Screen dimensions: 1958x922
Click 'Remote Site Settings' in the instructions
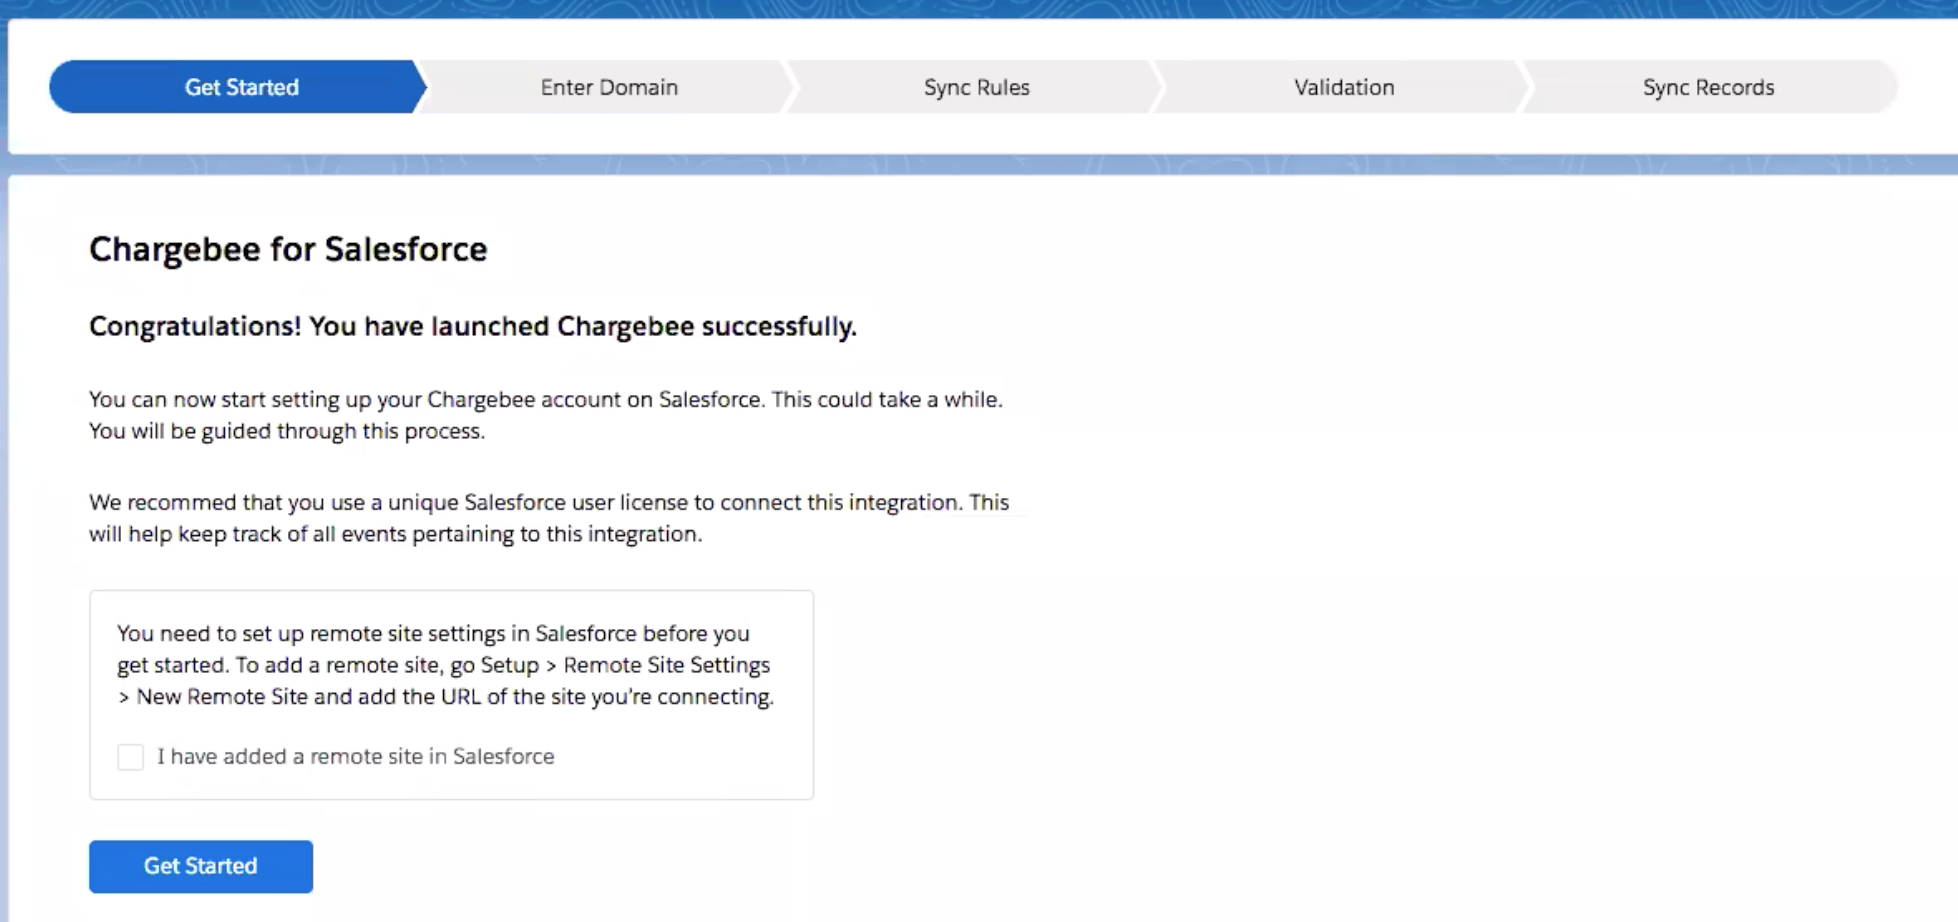tap(666, 666)
